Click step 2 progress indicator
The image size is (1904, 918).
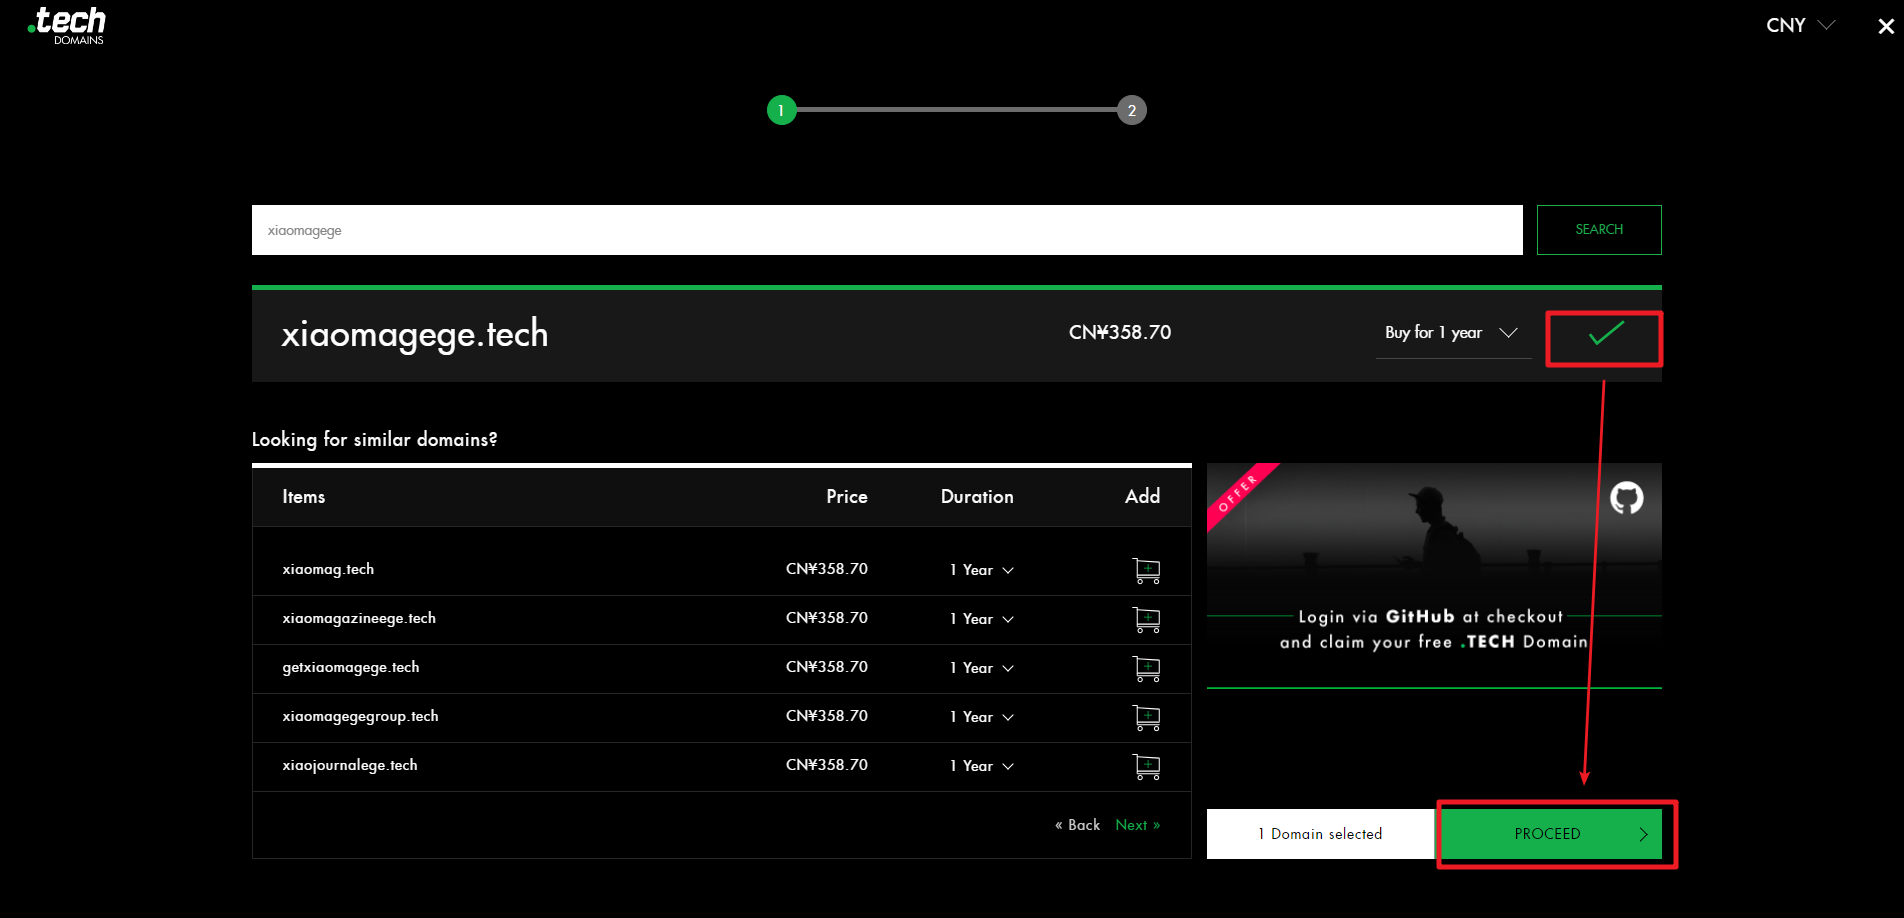click(1132, 110)
